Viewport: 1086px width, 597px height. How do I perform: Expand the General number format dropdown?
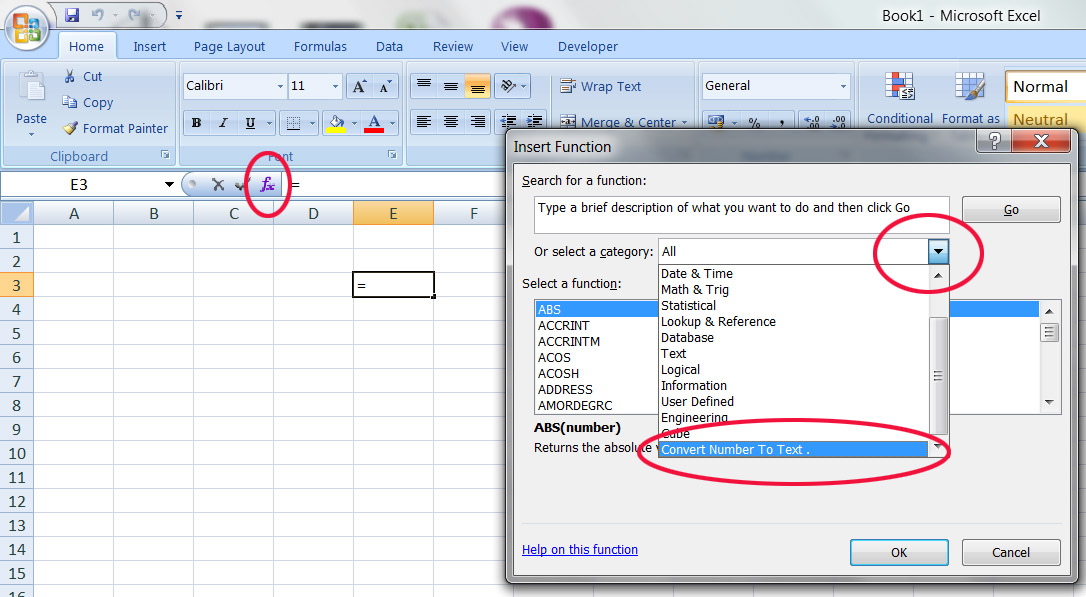[x=843, y=87]
